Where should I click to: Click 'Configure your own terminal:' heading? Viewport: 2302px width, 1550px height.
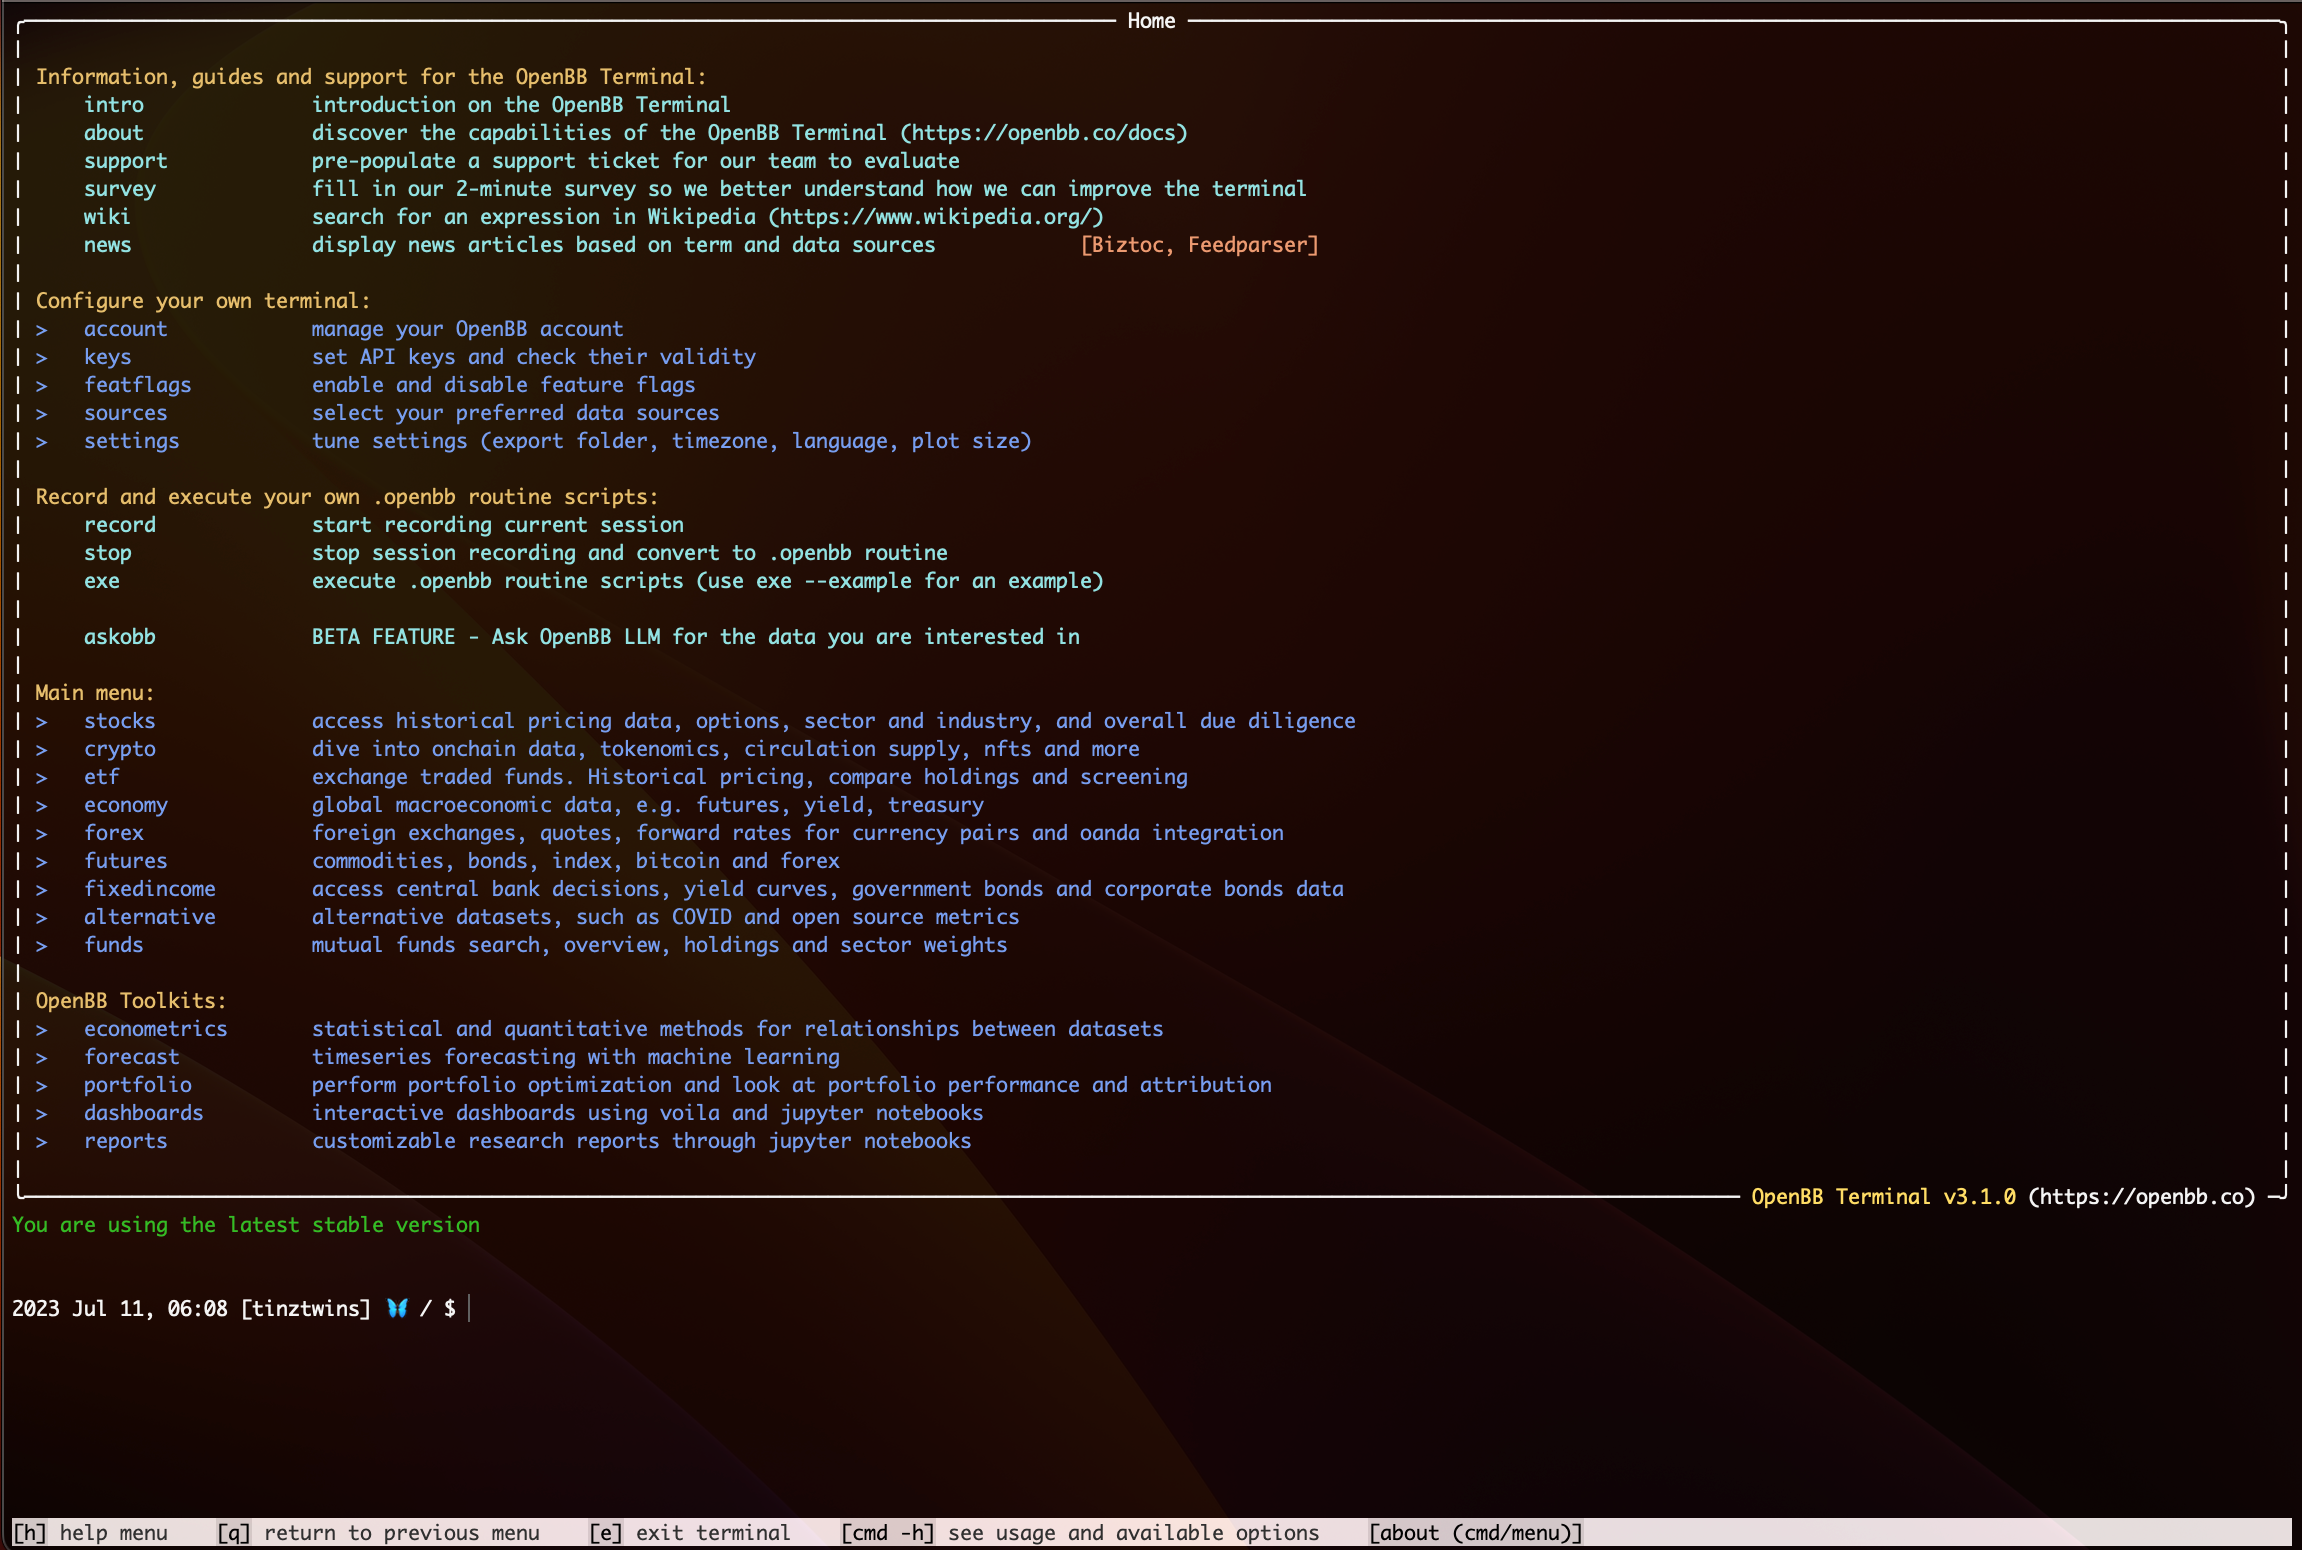coord(203,301)
